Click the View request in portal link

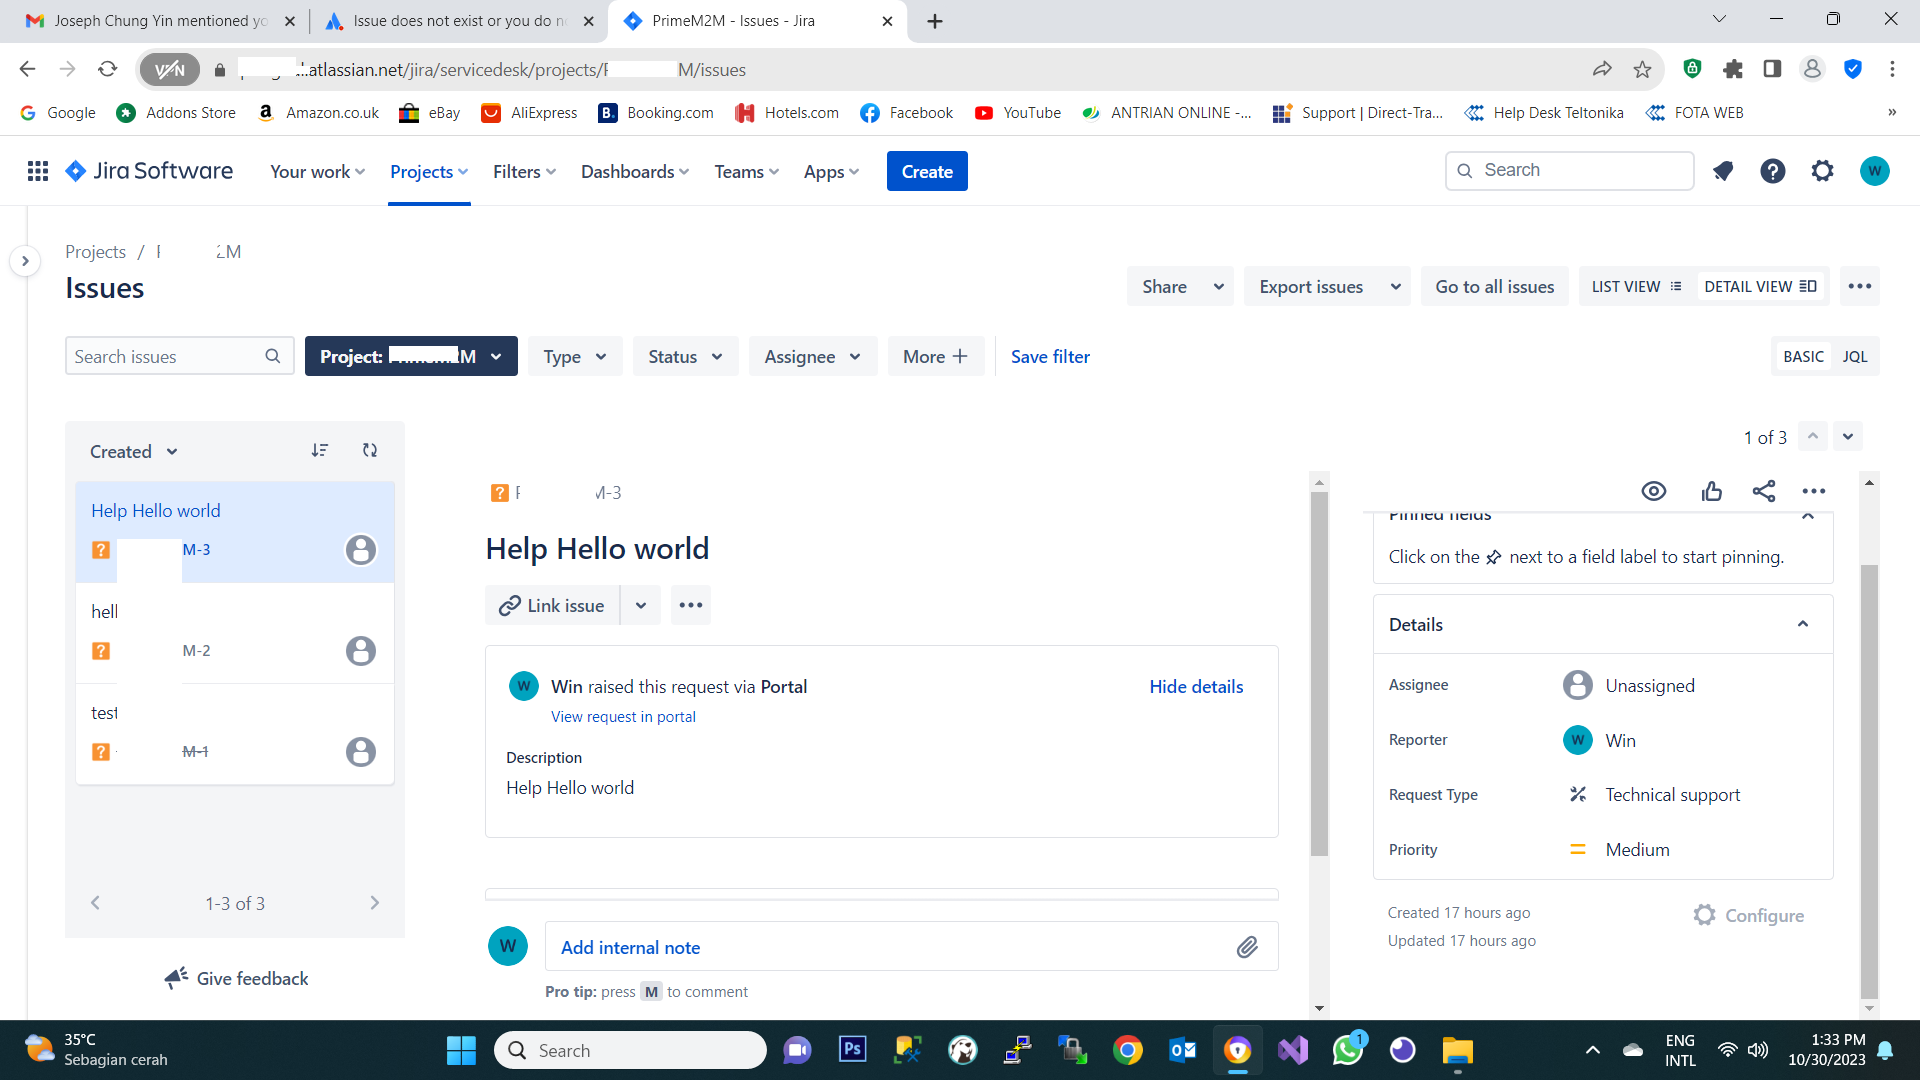(623, 717)
